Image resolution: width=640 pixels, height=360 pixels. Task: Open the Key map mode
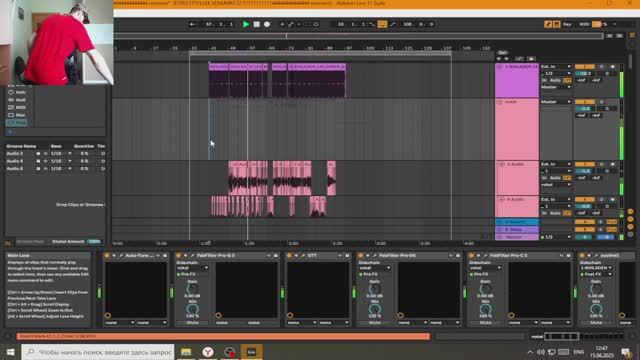tap(567, 24)
